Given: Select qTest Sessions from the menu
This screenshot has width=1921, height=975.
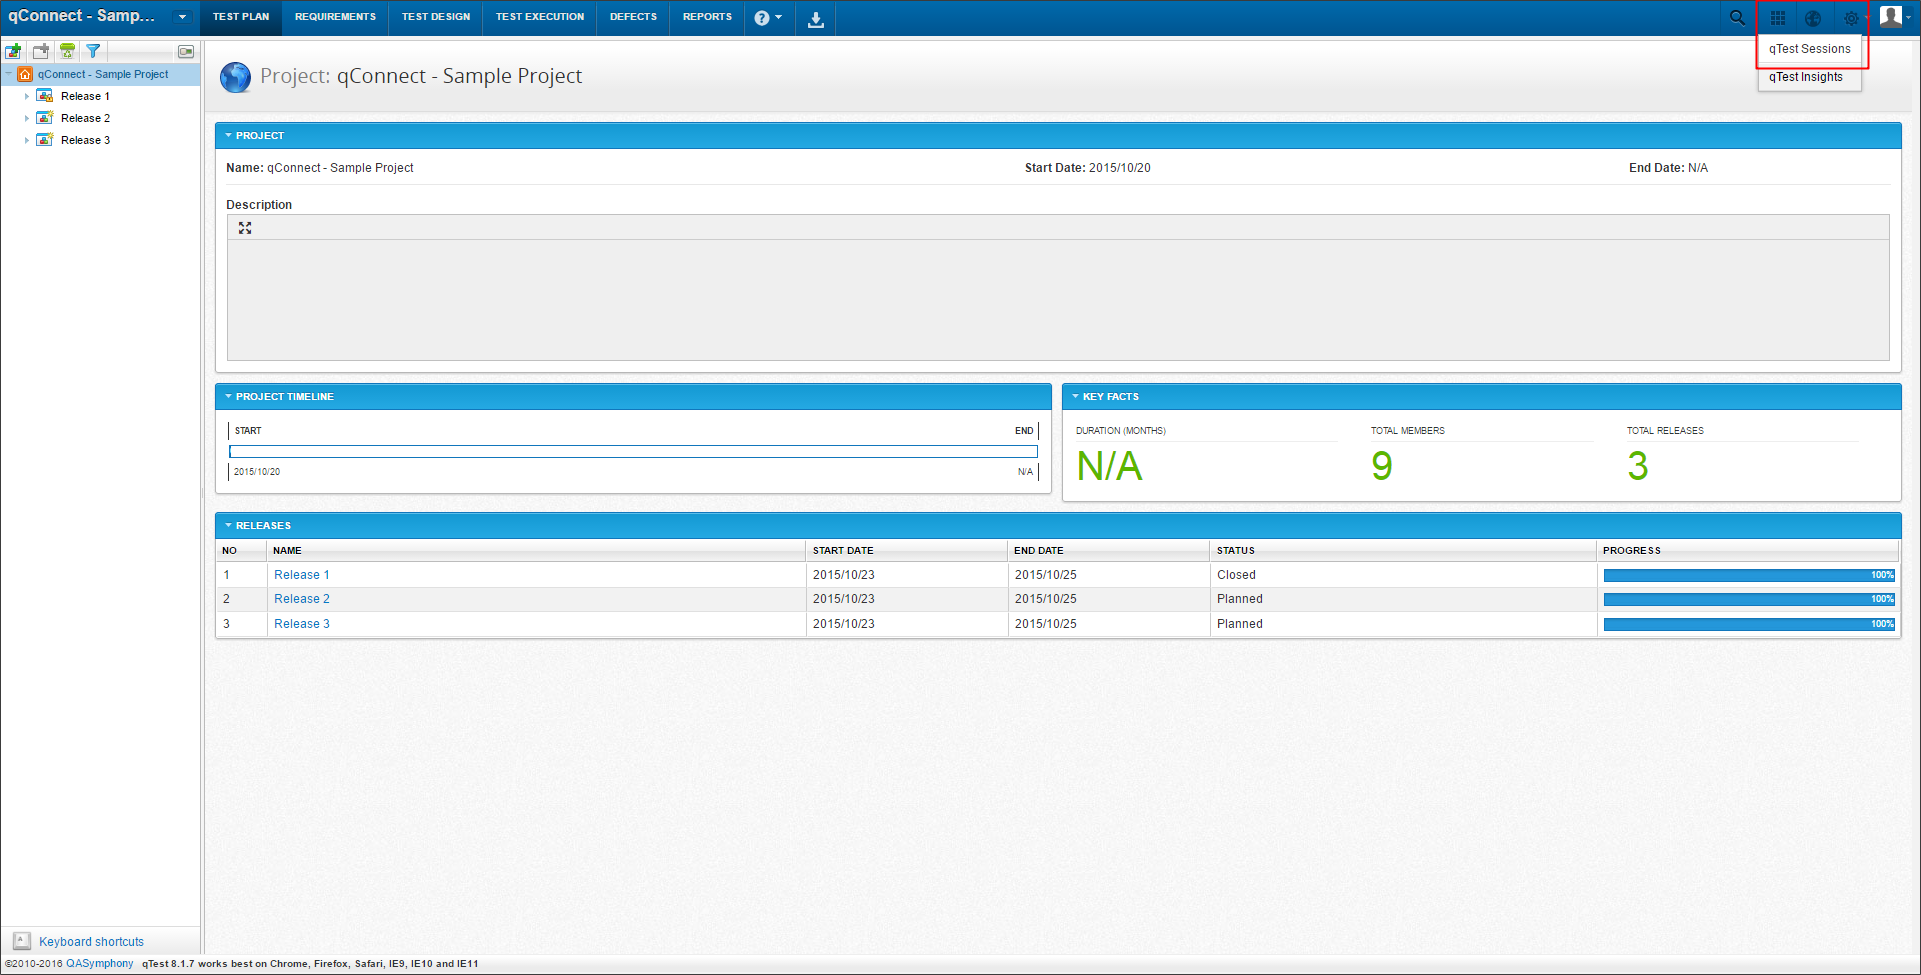Looking at the screenshot, I should [1809, 49].
